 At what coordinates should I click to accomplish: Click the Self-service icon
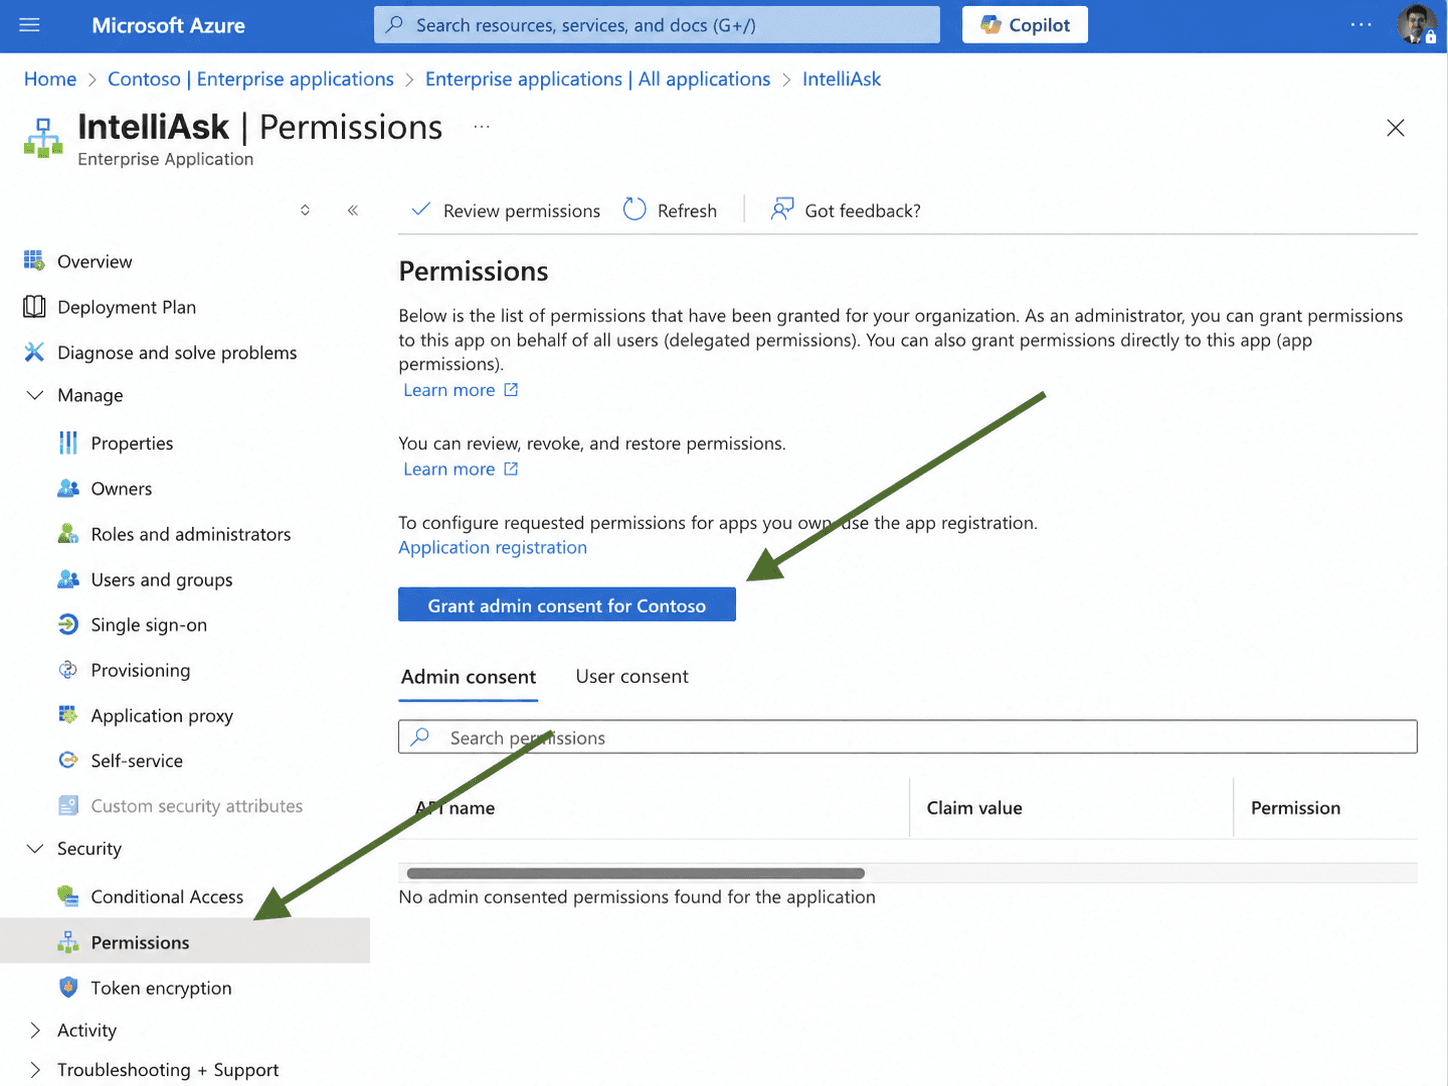[x=68, y=760]
